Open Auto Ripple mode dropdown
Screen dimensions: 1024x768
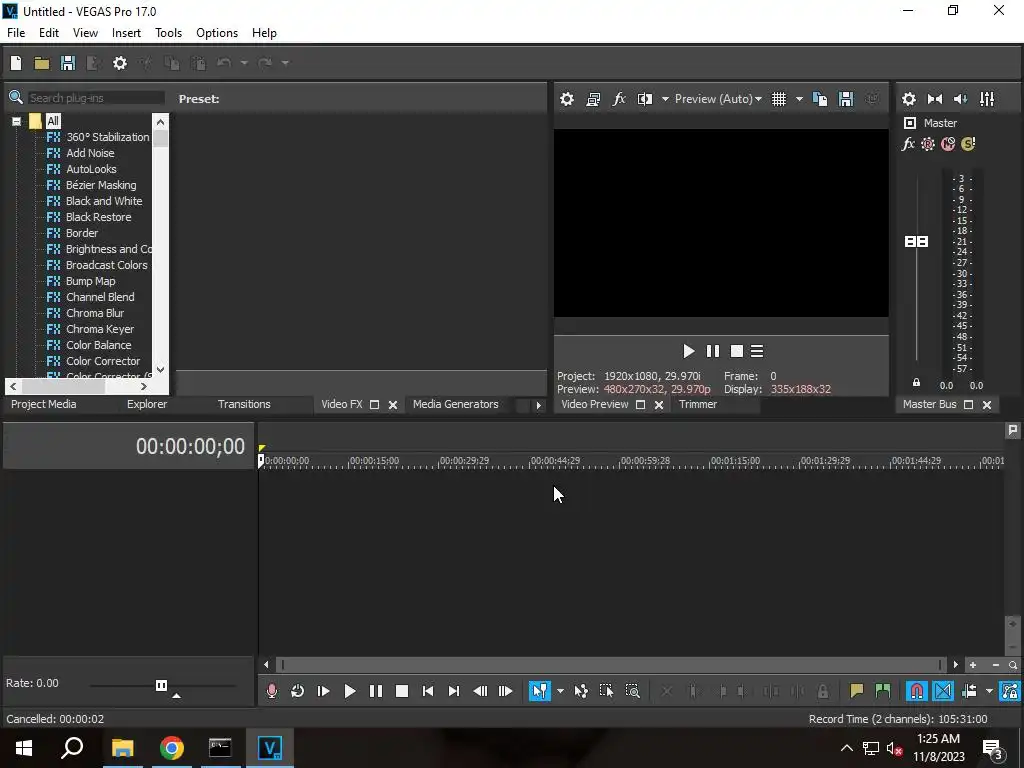tap(989, 691)
